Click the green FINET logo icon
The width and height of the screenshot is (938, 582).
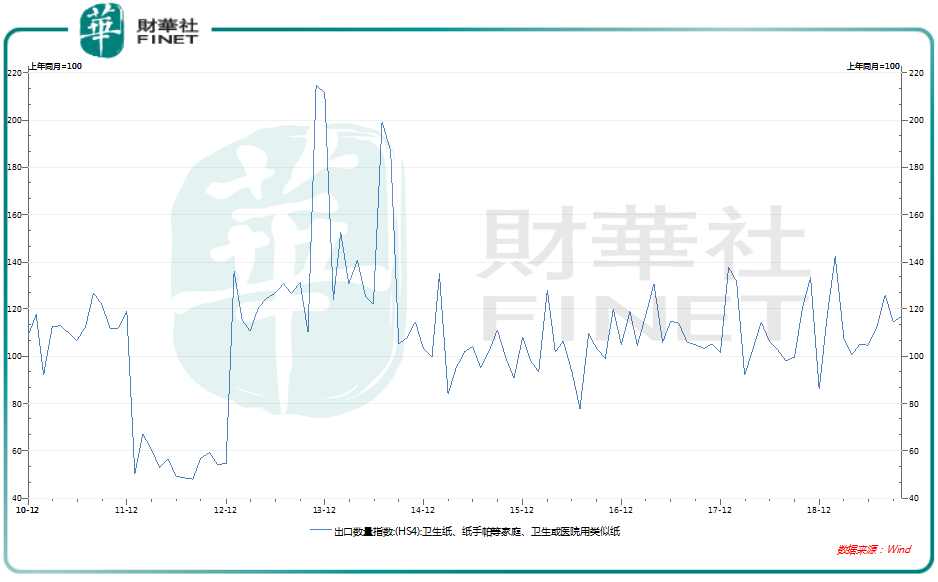(102, 29)
